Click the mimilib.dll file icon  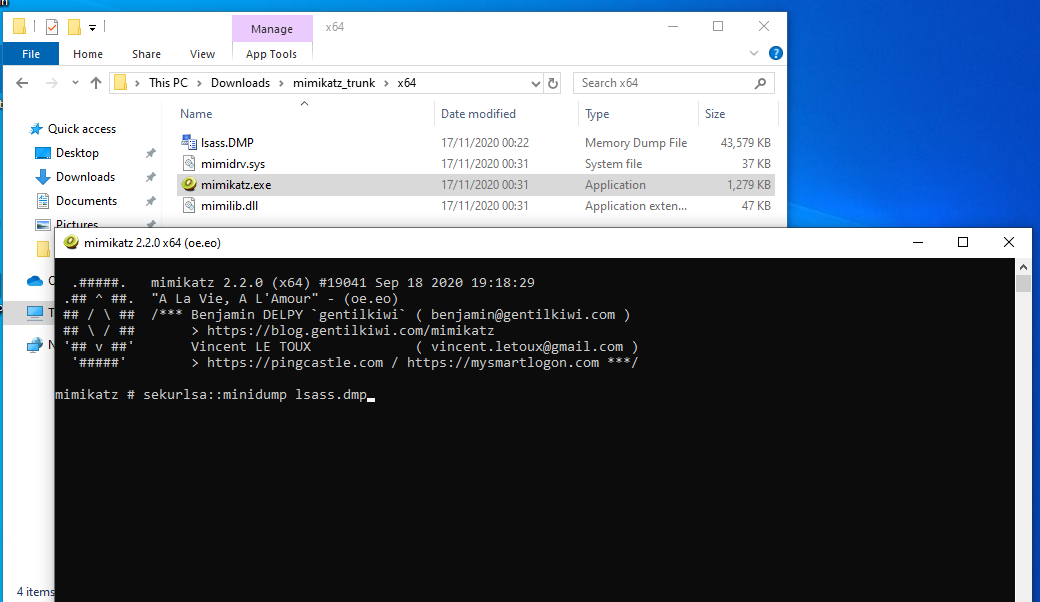tap(189, 206)
